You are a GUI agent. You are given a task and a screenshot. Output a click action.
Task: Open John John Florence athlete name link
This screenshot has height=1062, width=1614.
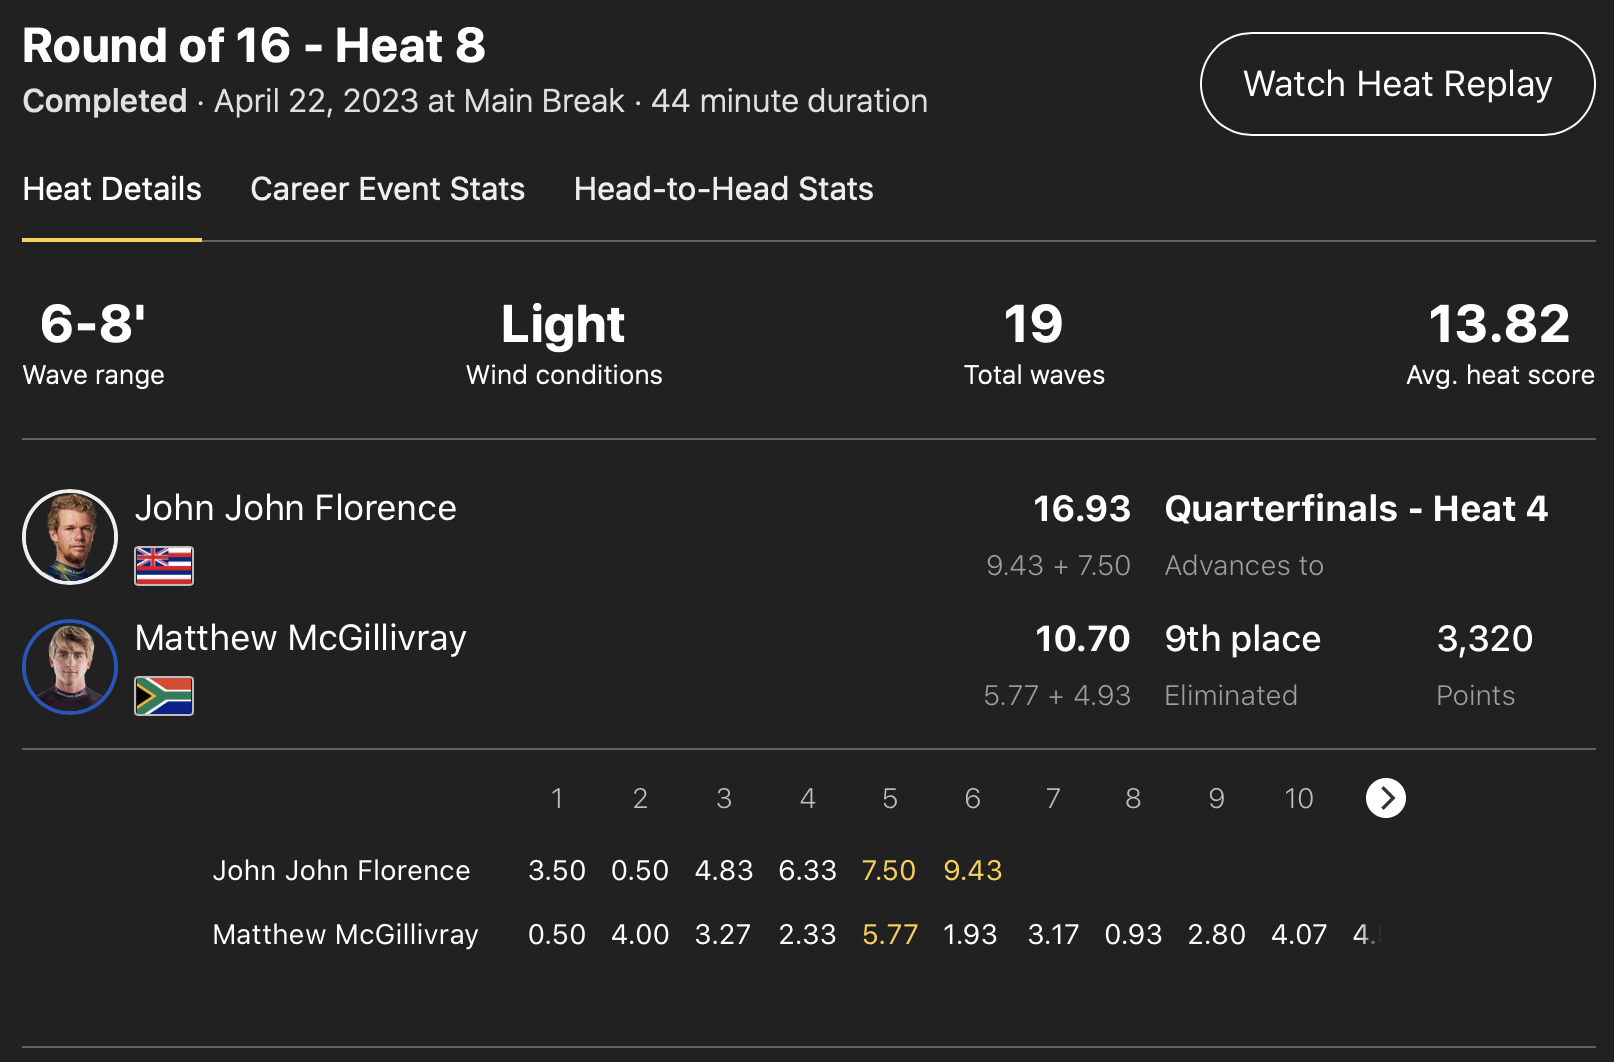click(x=296, y=508)
